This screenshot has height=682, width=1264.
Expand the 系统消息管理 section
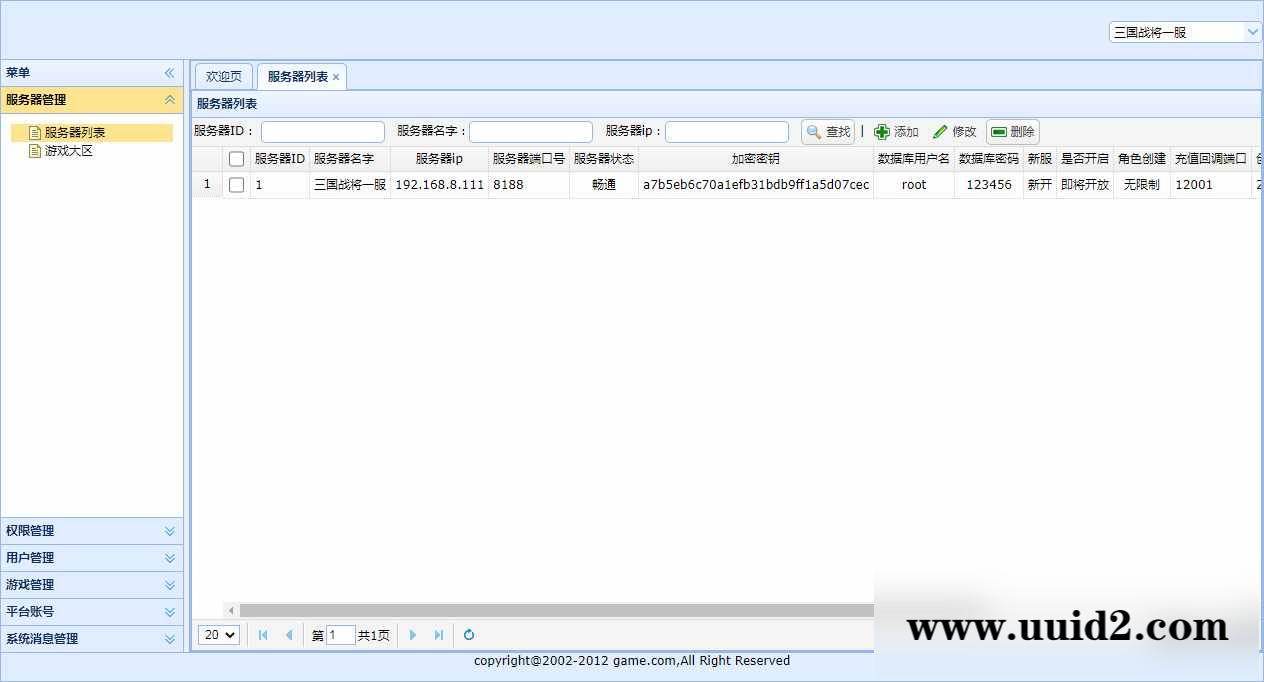point(91,638)
